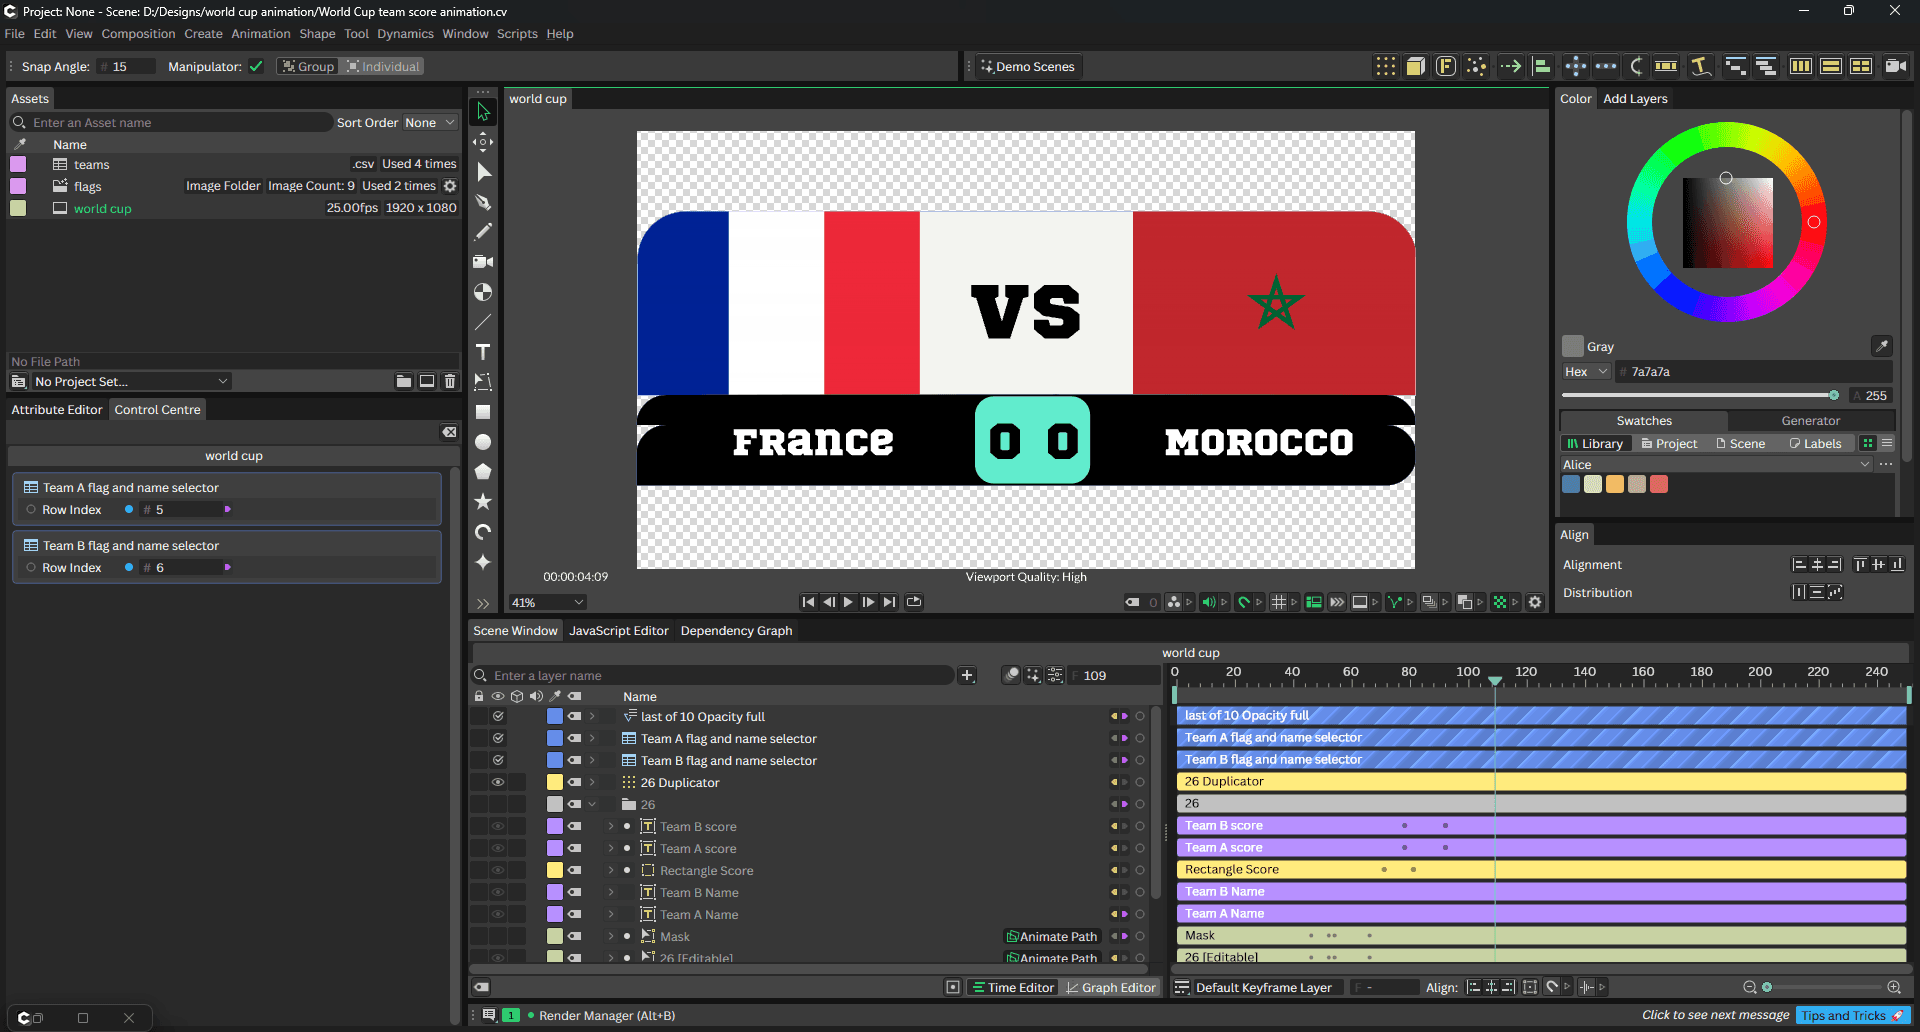
Task: Play the animation
Action: coord(848,602)
